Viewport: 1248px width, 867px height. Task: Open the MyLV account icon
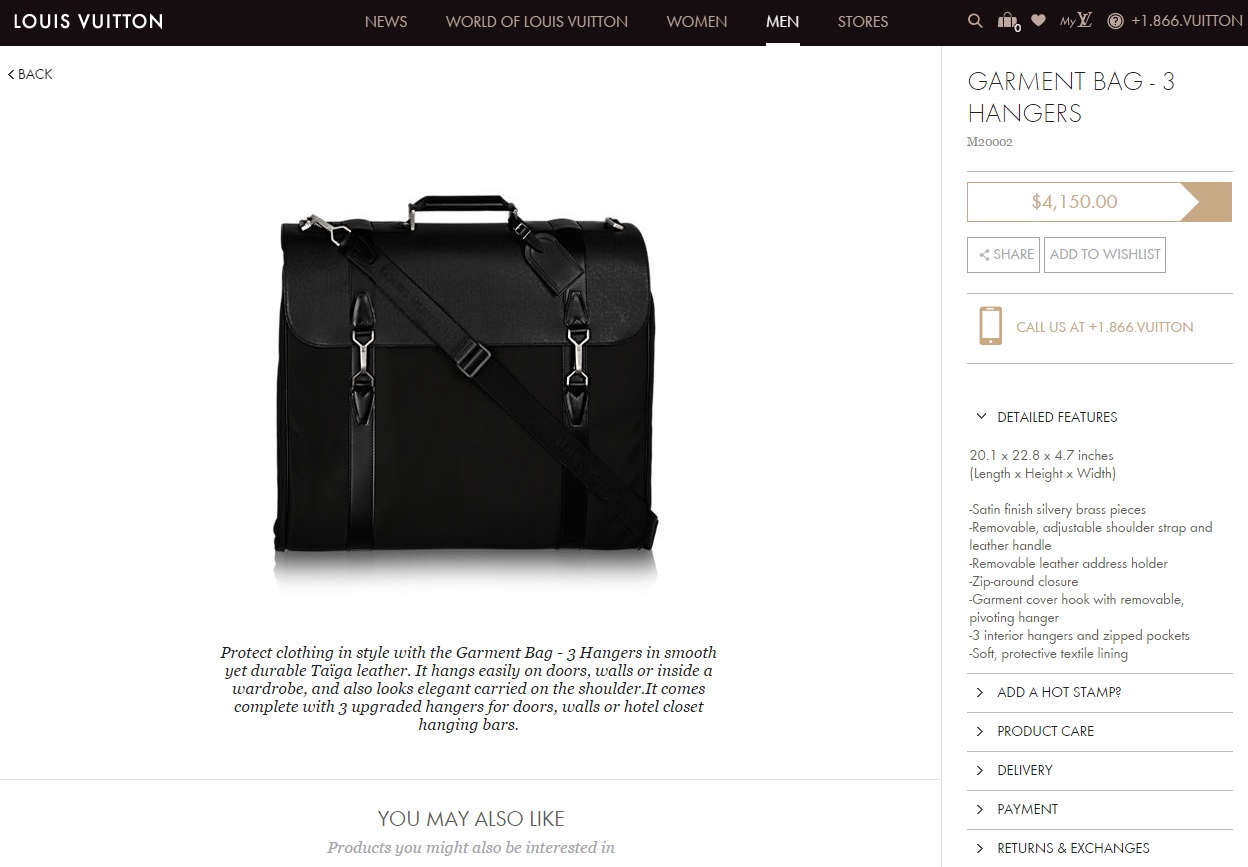[x=1076, y=20]
